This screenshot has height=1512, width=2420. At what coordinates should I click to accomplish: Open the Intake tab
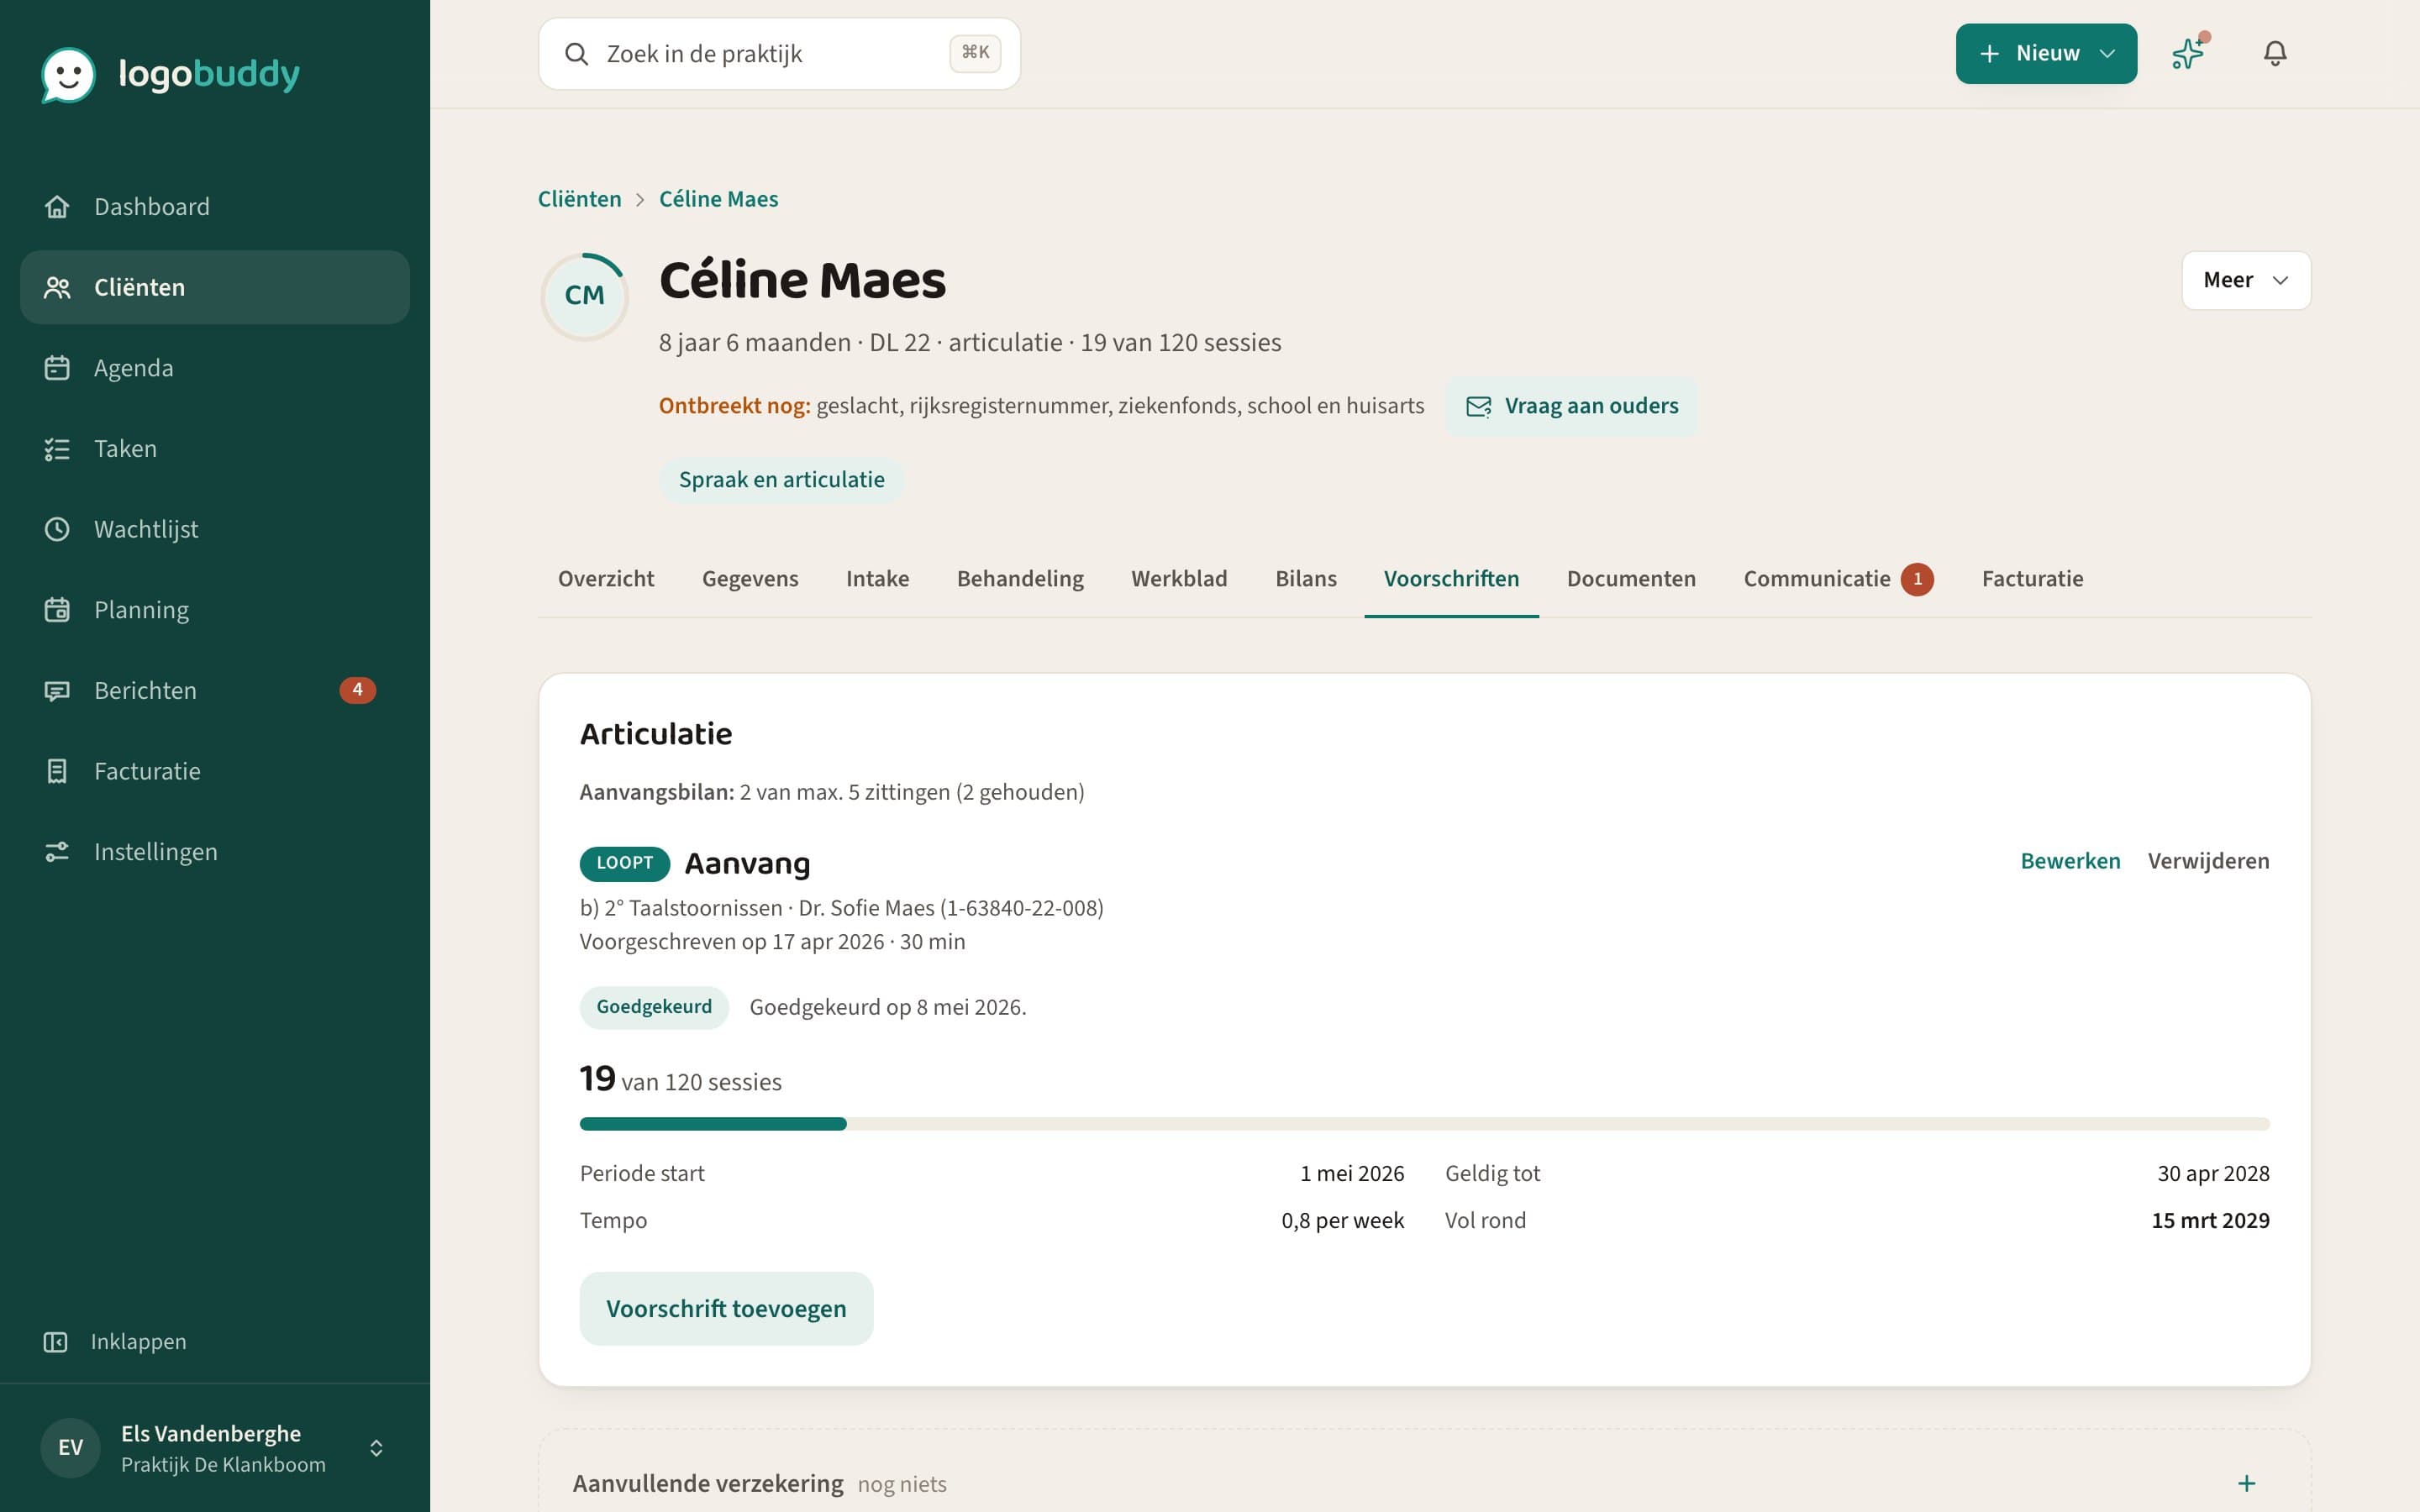878,579
